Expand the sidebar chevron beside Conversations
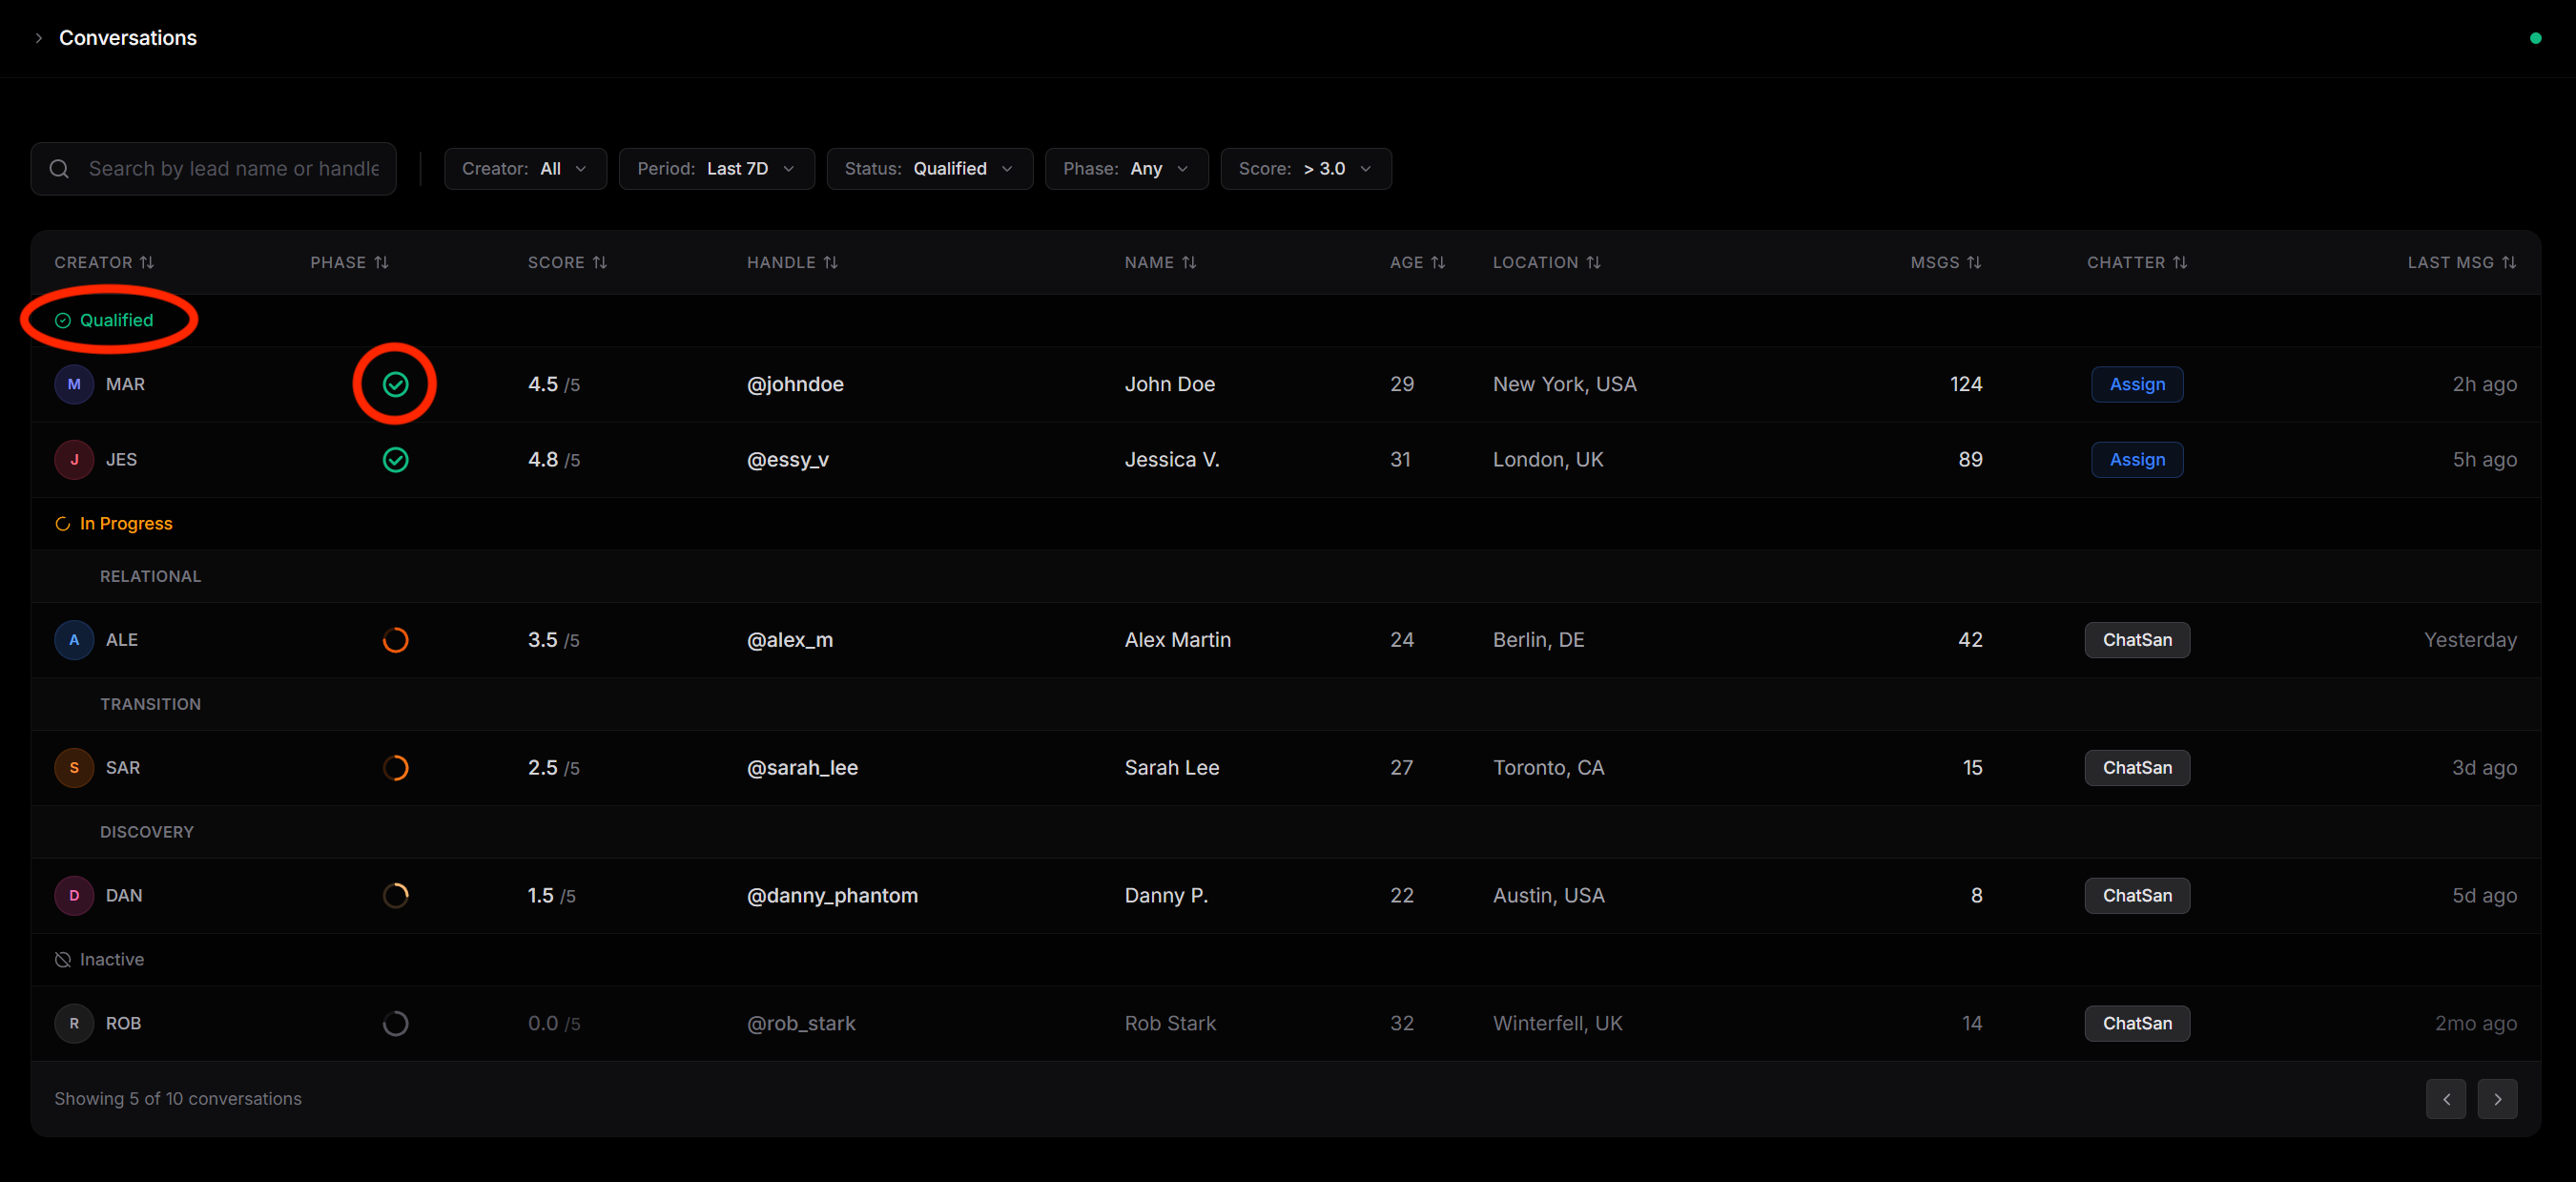The width and height of the screenshot is (2576, 1182). 39,38
